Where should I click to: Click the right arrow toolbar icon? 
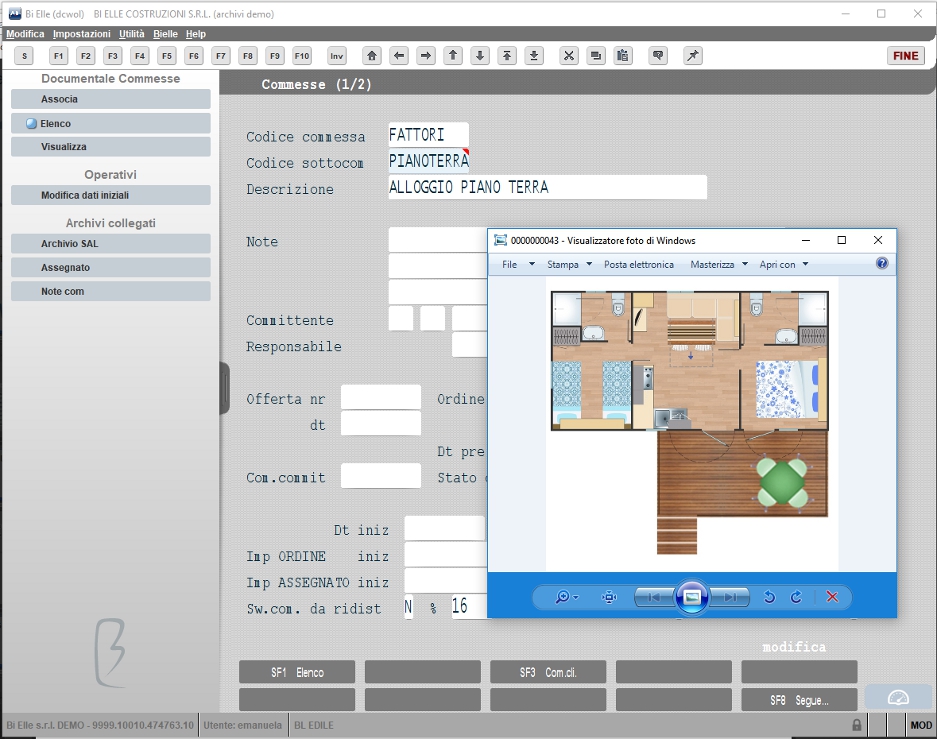click(x=425, y=56)
